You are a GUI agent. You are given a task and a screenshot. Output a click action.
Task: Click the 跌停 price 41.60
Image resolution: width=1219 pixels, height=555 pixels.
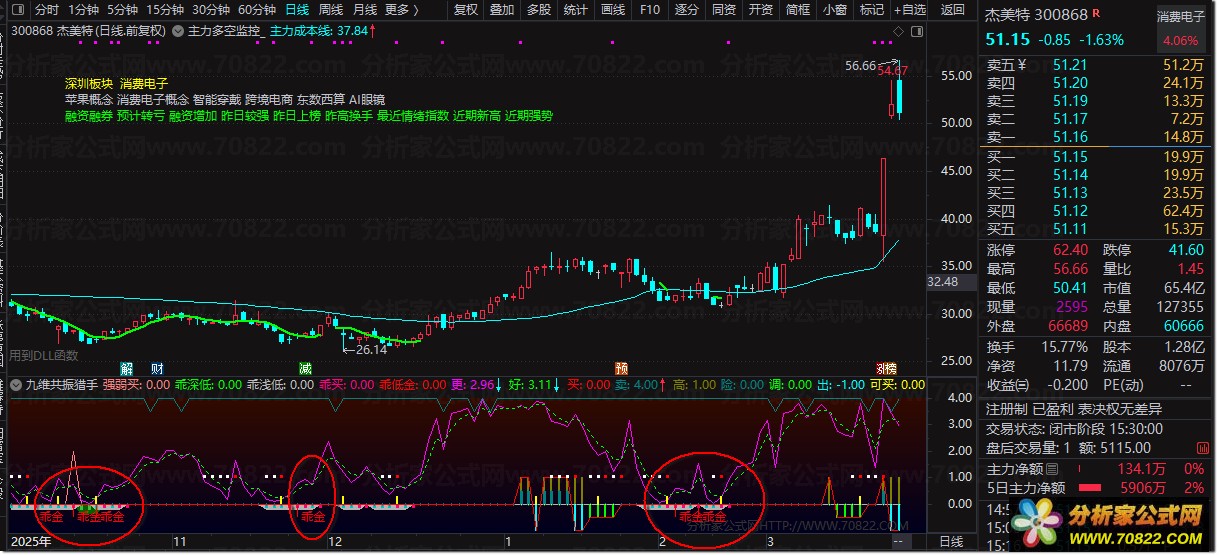[1185, 250]
